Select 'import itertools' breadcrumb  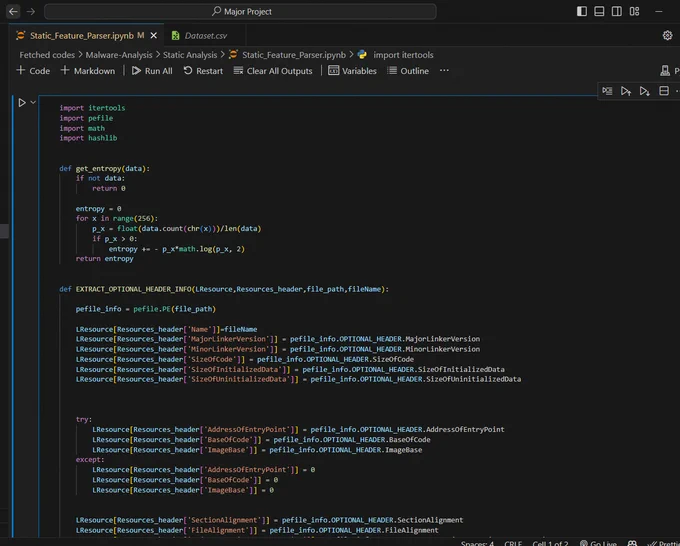pyautogui.click(x=403, y=55)
